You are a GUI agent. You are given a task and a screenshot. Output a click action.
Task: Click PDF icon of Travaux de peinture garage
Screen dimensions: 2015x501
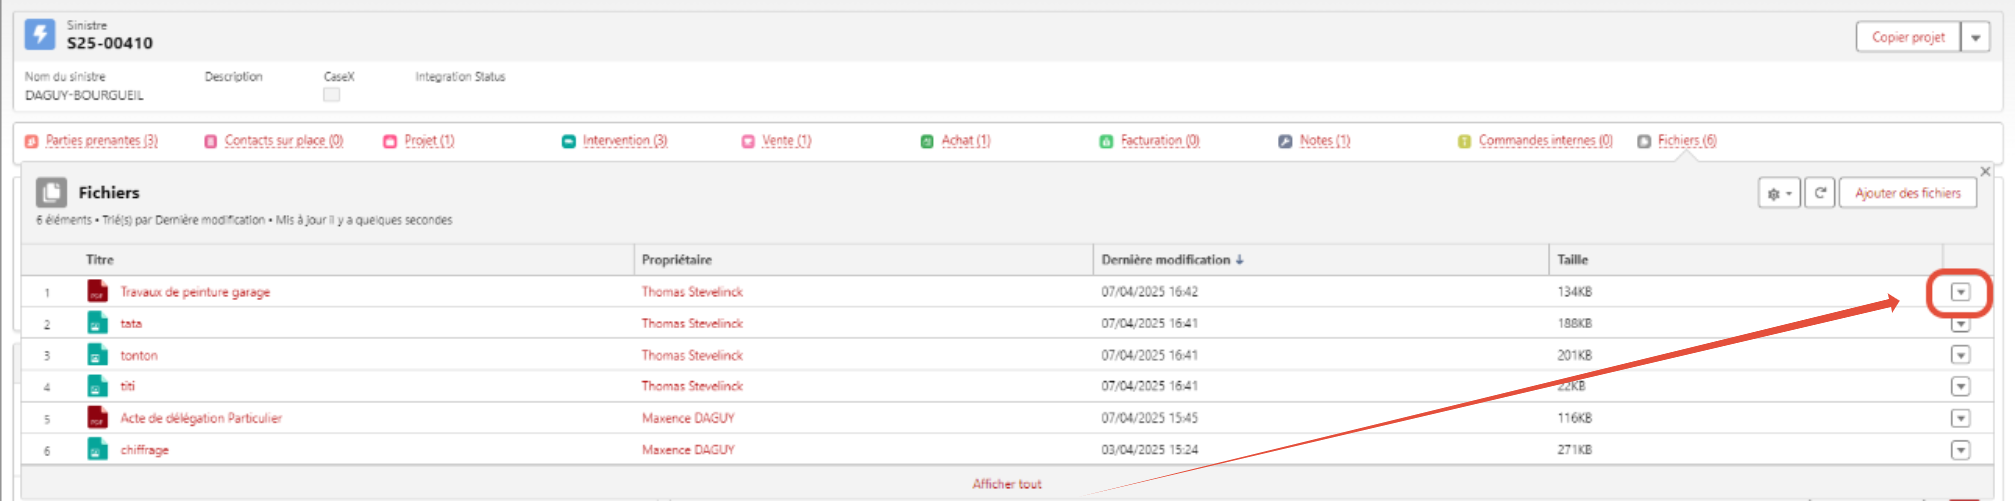pyautogui.click(x=97, y=291)
